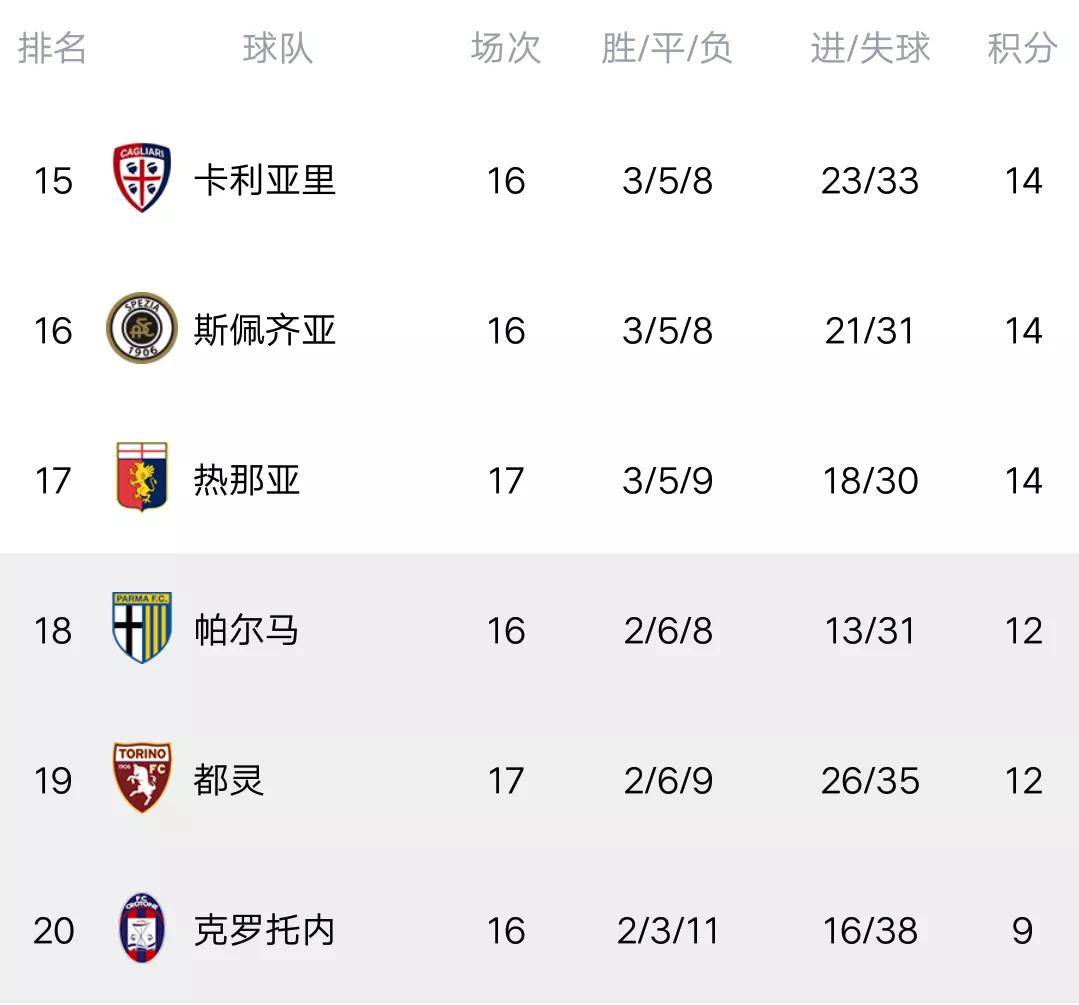Open the Parma F.C. shield logo
The image size is (1079, 1005).
[142, 627]
